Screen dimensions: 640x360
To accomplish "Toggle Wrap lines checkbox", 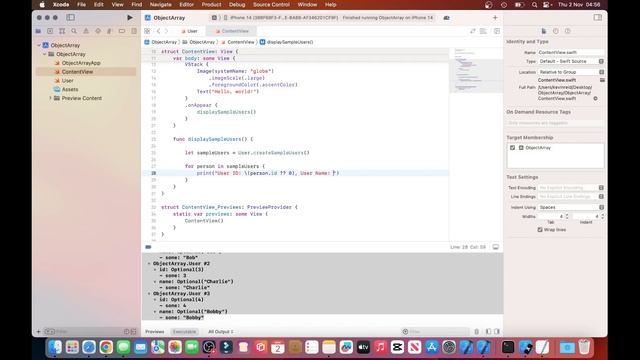I will pyautogui.click(x=540, y=230).
